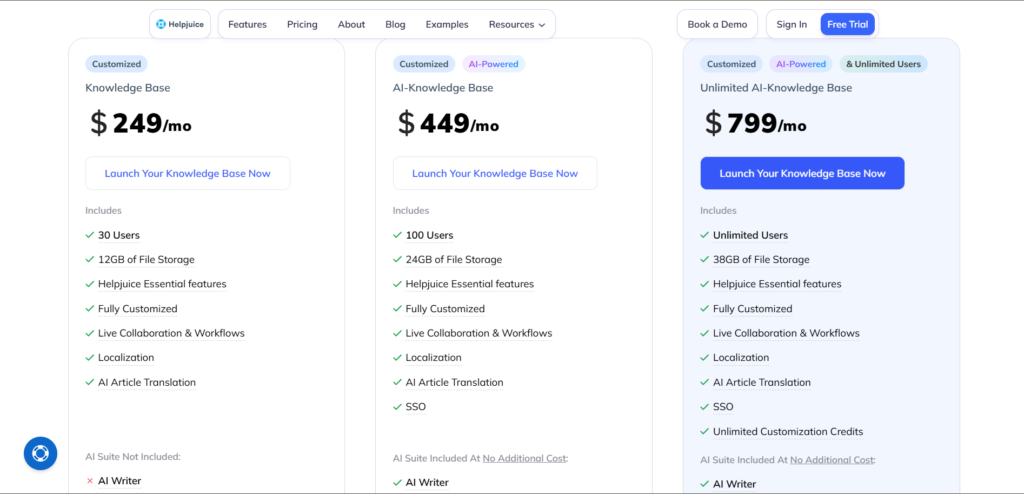Click '12GB of File Storage' feature
The height and width of the screenshot is (494, 1024).
click(146, 259)
